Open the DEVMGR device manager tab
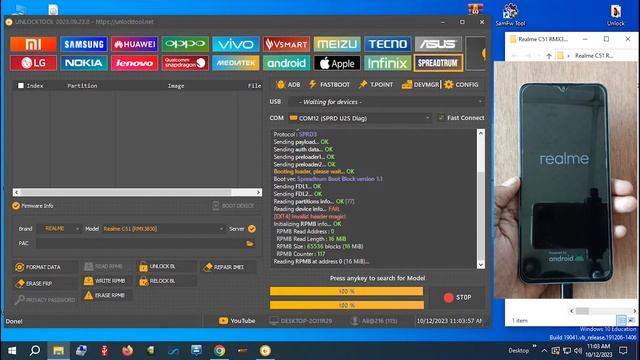 420,84
